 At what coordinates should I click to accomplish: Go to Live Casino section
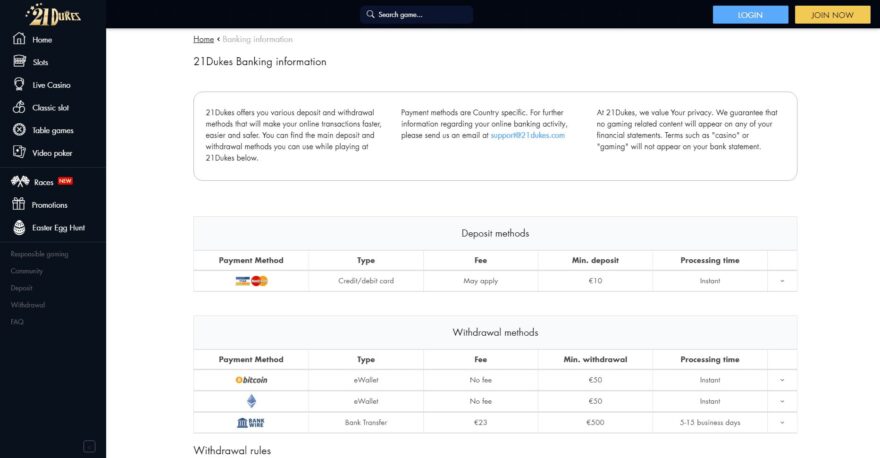coord(51,85)
